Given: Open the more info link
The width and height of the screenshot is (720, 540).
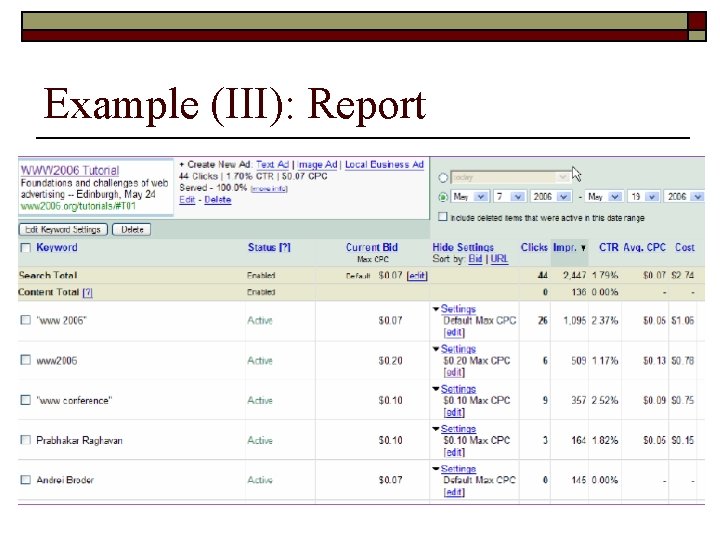Looking at the screenshot, I should [x=269, y=189].
